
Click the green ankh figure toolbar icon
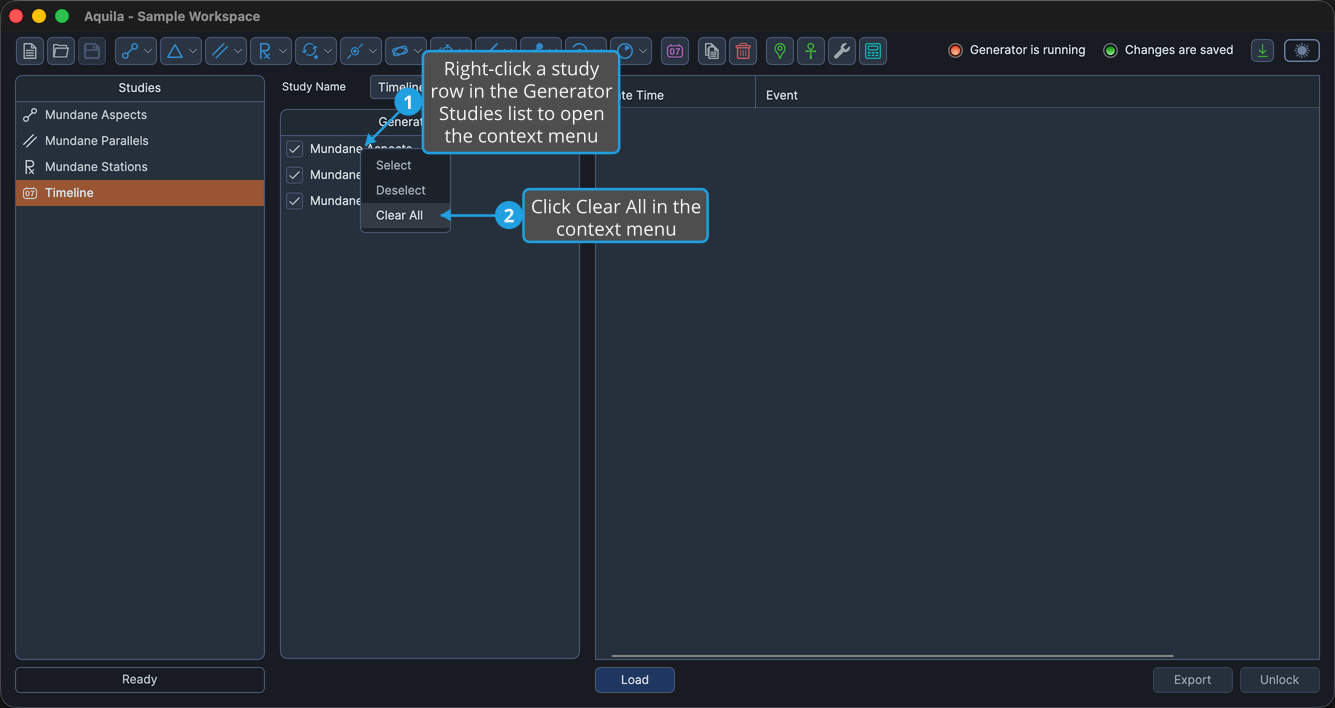811,51
